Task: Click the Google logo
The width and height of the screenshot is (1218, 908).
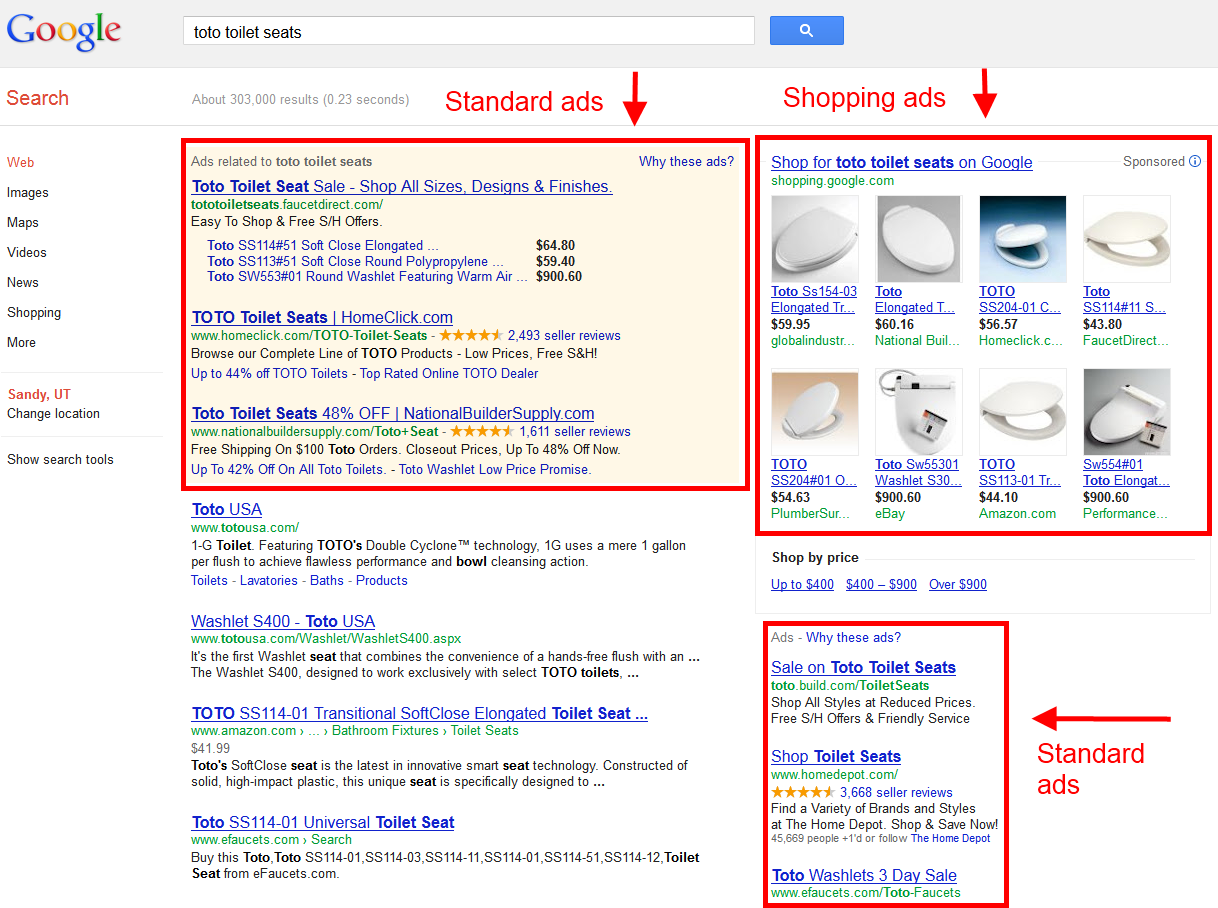Action: [x=64, y=31]
